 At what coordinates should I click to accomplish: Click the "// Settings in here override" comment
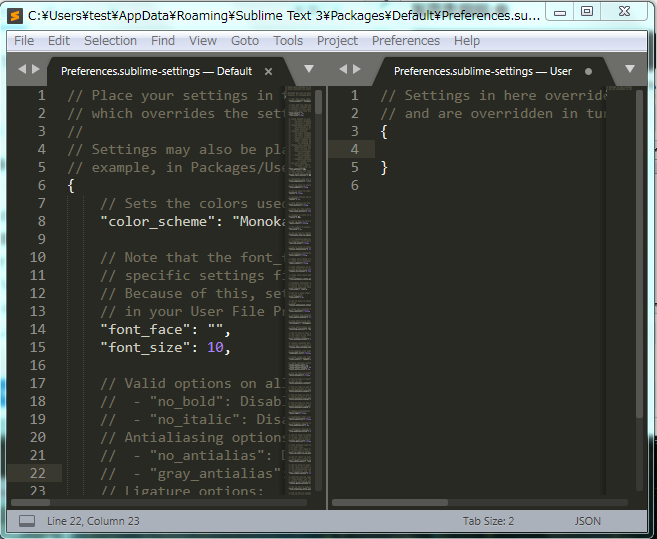493,96
